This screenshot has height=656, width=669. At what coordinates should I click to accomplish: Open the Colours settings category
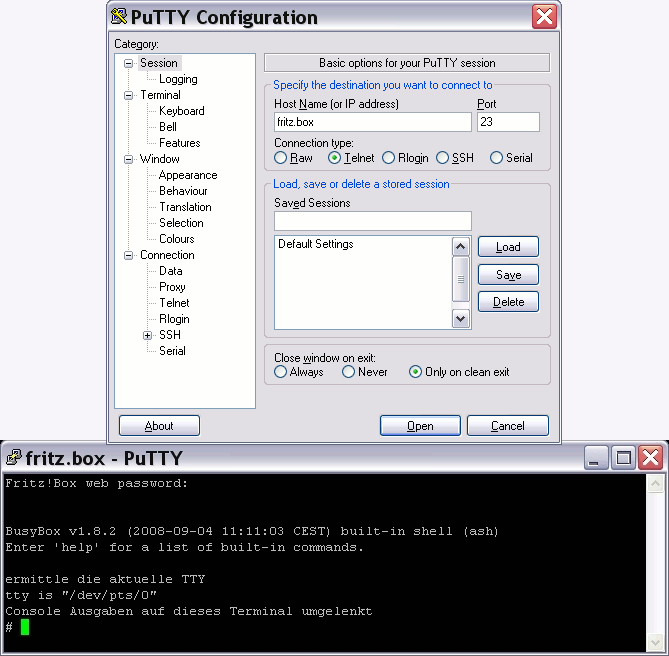click(177, 239)
